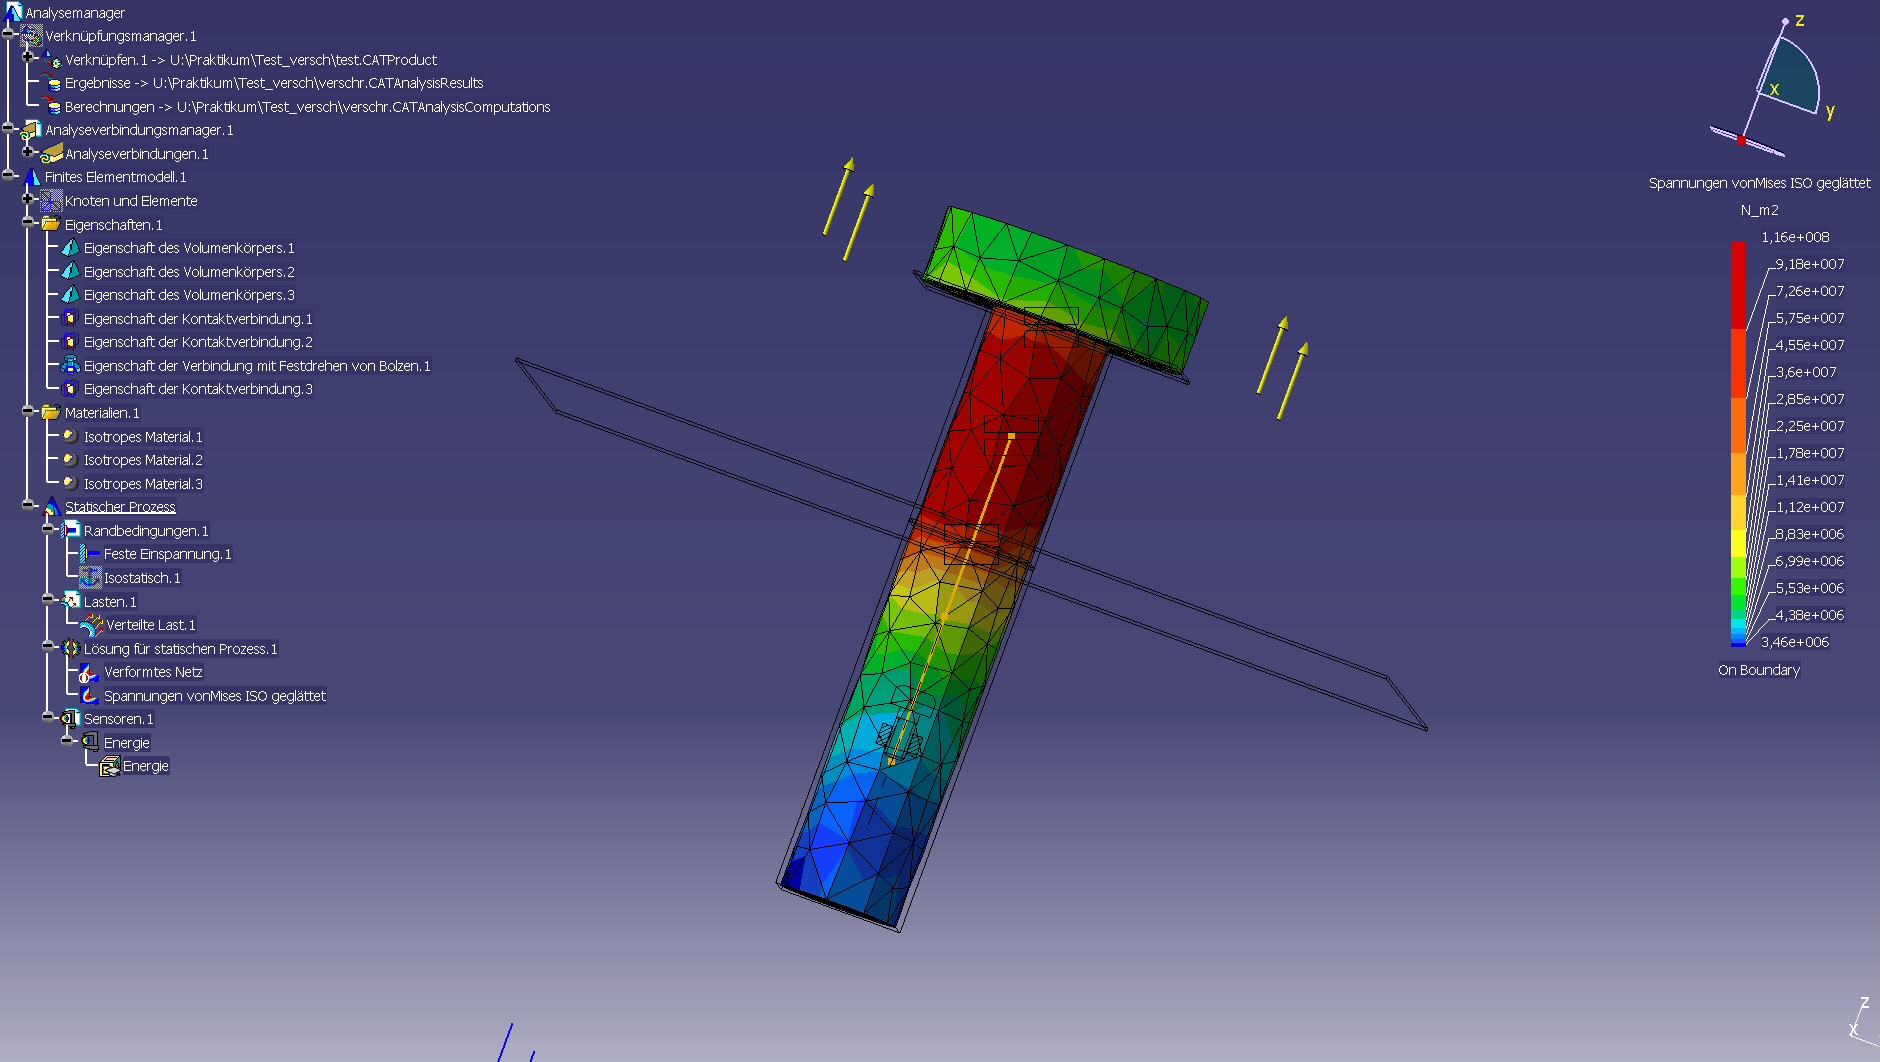Click the Eigenschaft des Volumenkörpers.2 icon

[x=70, y=271]
